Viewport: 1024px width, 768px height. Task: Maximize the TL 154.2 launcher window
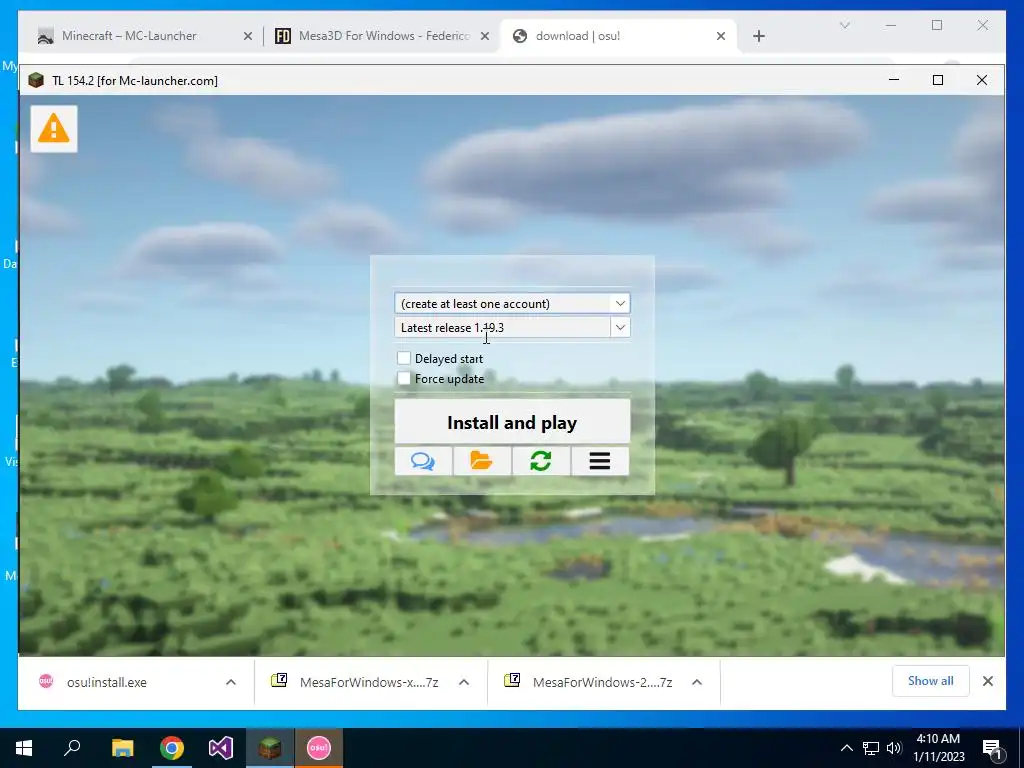click(938, 80)
